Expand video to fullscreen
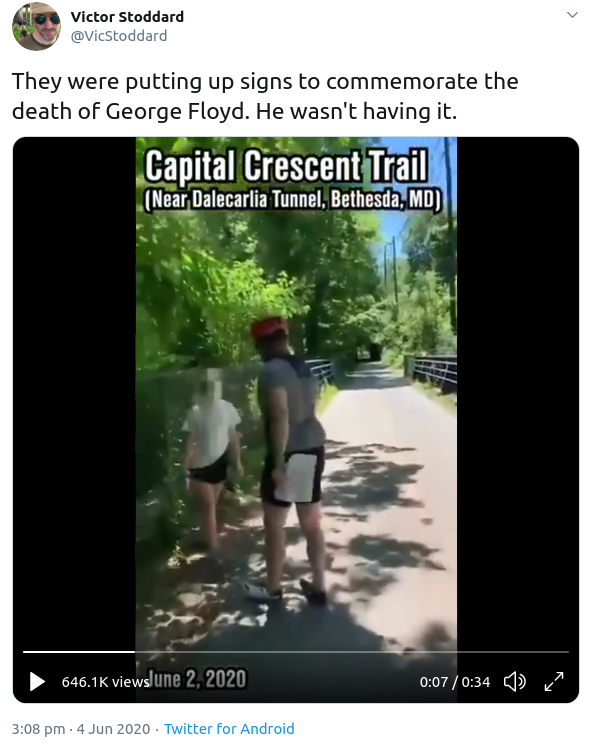This screenshot has height=747, width=592. point(554,681)
